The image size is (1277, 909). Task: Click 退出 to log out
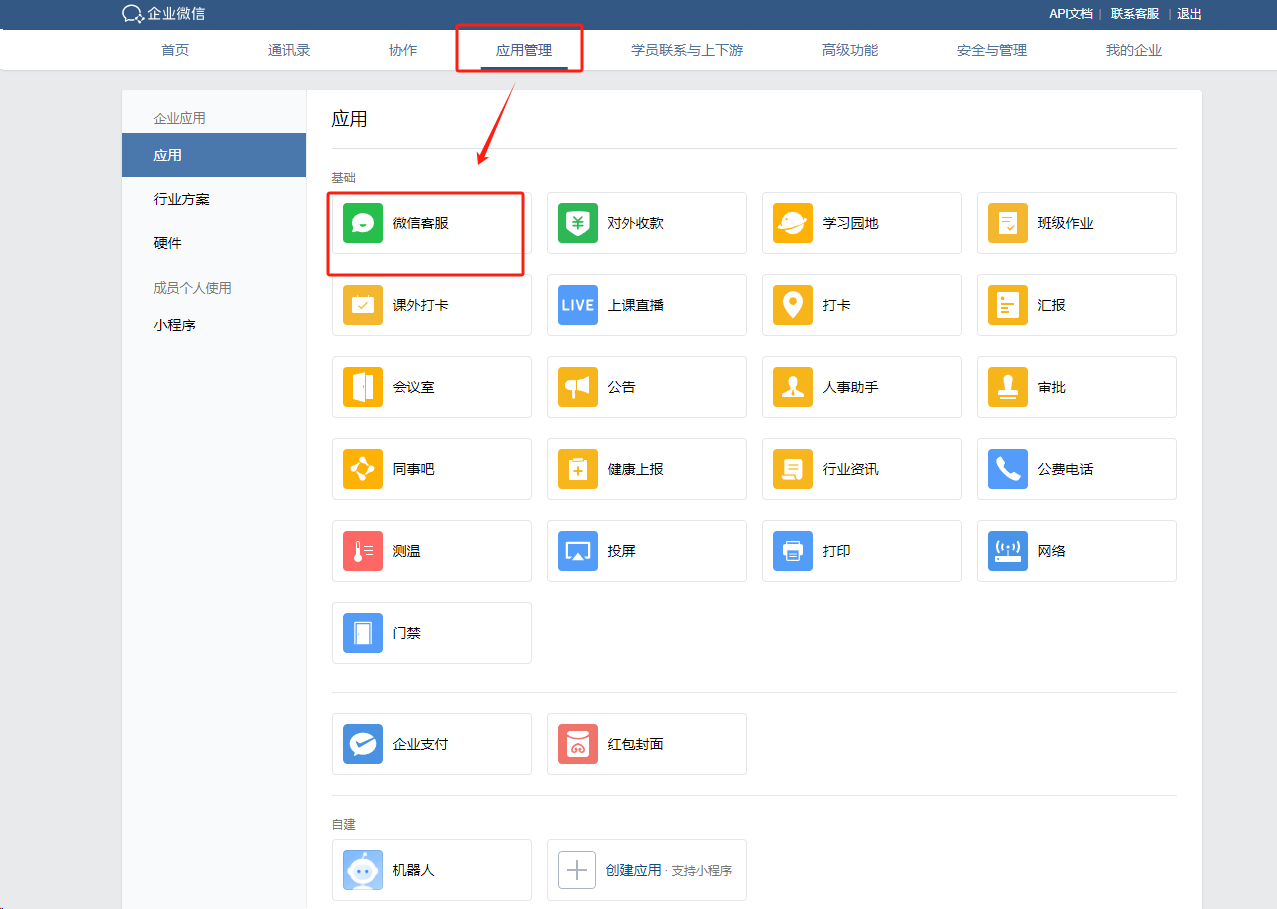click(1189, 14)
